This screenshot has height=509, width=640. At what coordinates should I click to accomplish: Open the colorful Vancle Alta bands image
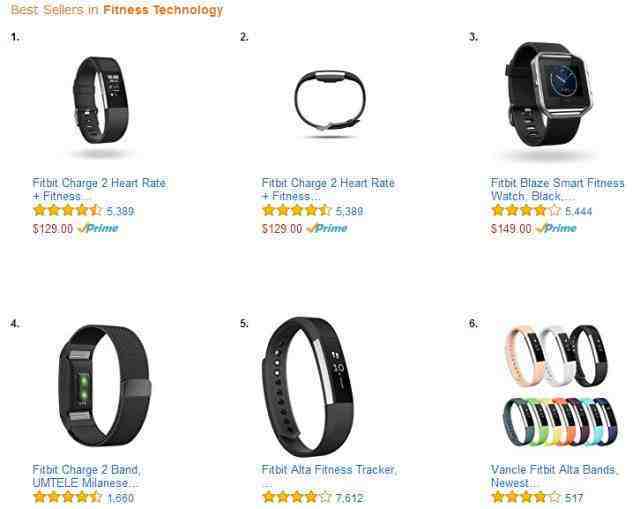(560, 386)
